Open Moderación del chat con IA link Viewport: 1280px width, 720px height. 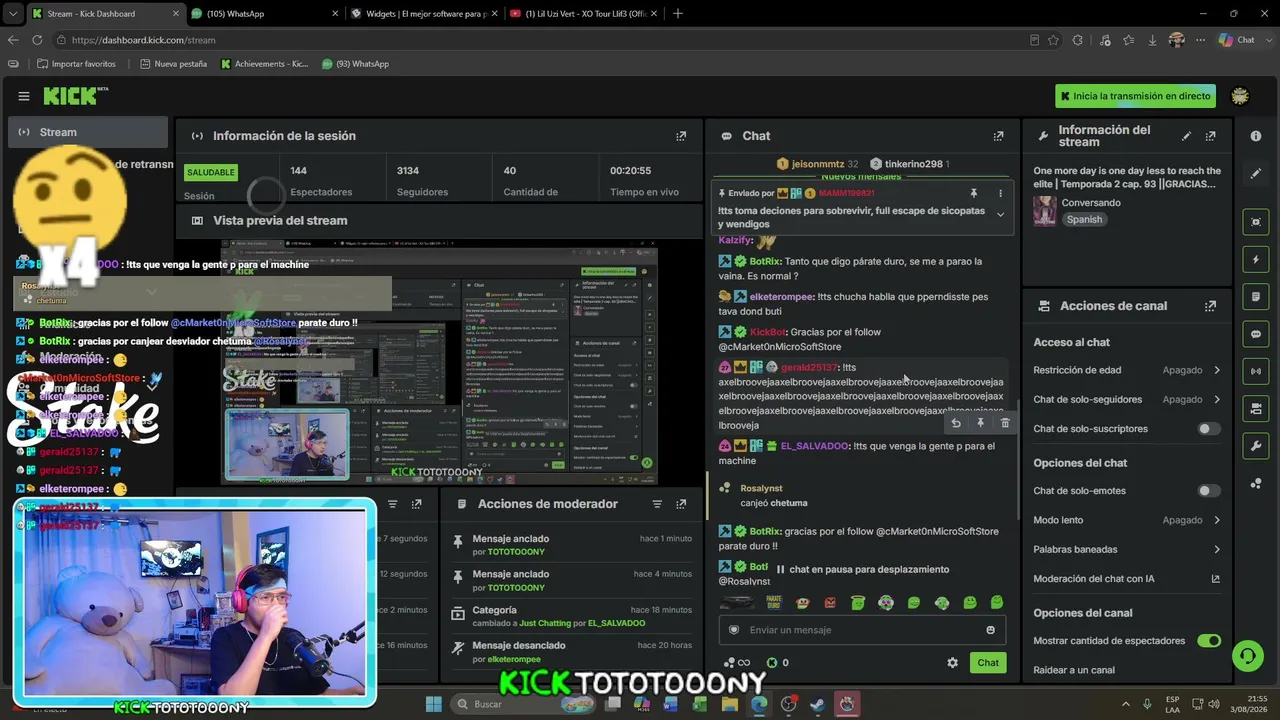click(x=1127, y=578)
